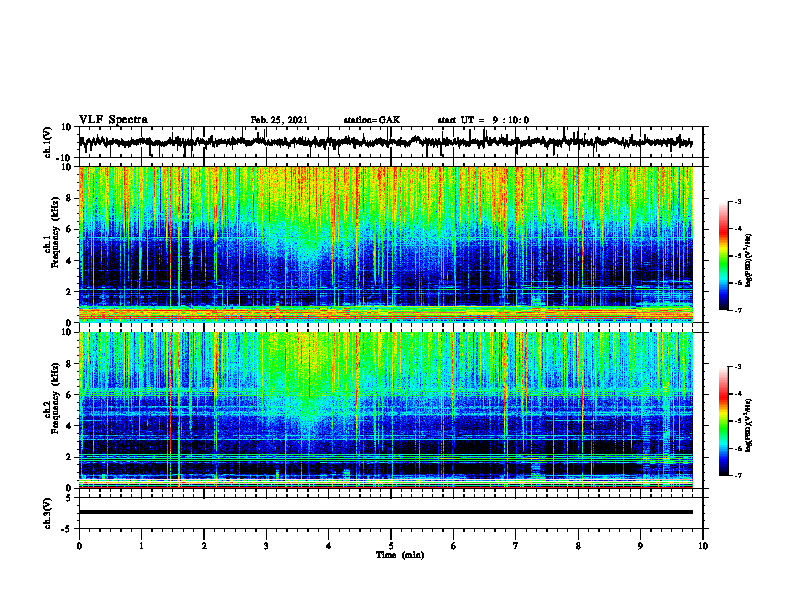The height and width of the screenshot is (612, 792).
Task: Select the "start UT = 9 : 10: 0" text
Action: [x=483, y=120]
